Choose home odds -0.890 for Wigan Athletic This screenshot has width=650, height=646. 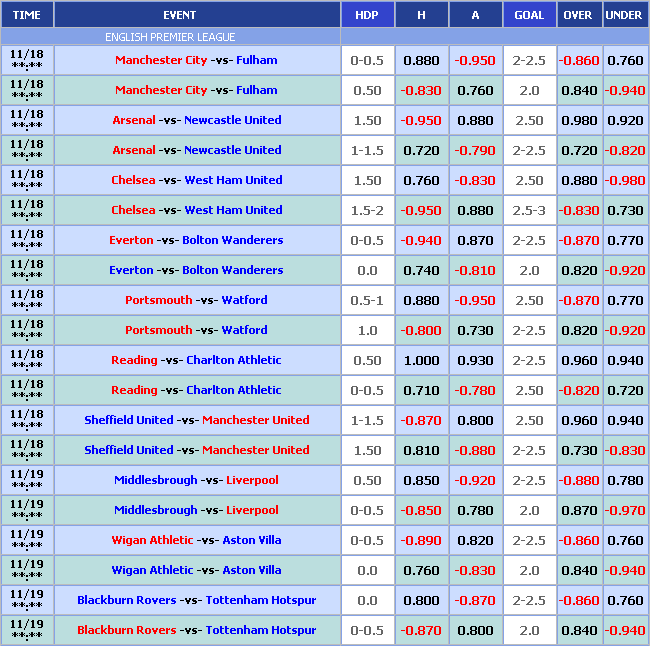[x=421, y=540]
